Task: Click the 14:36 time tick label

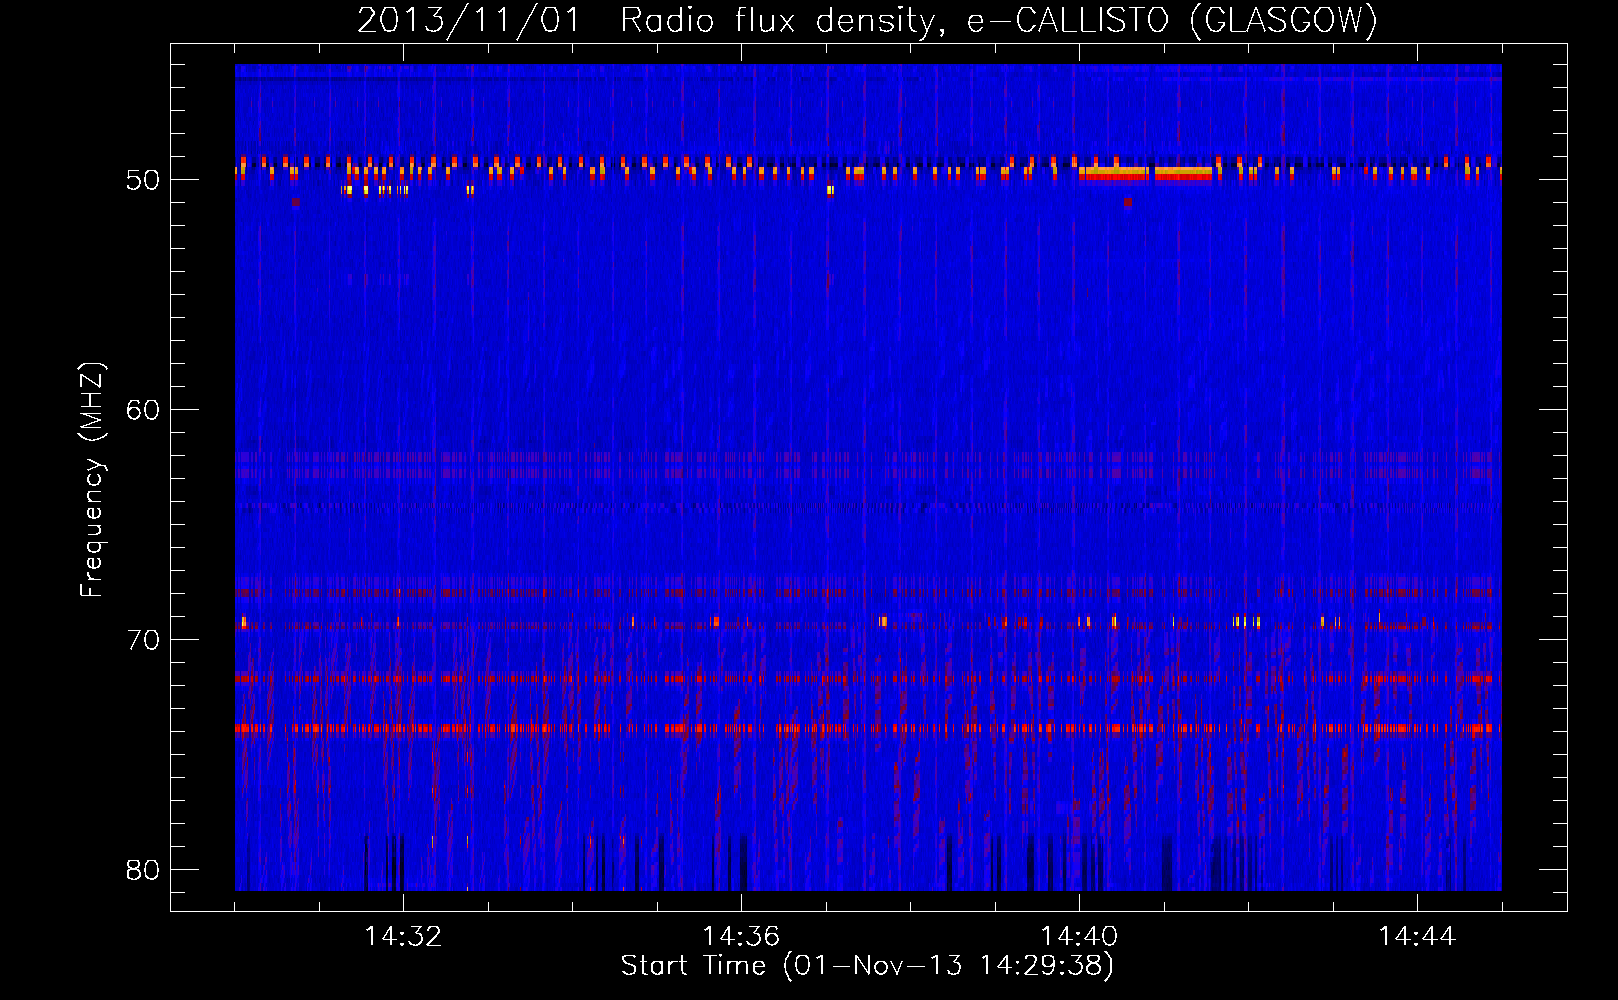Action: (741, 937)
